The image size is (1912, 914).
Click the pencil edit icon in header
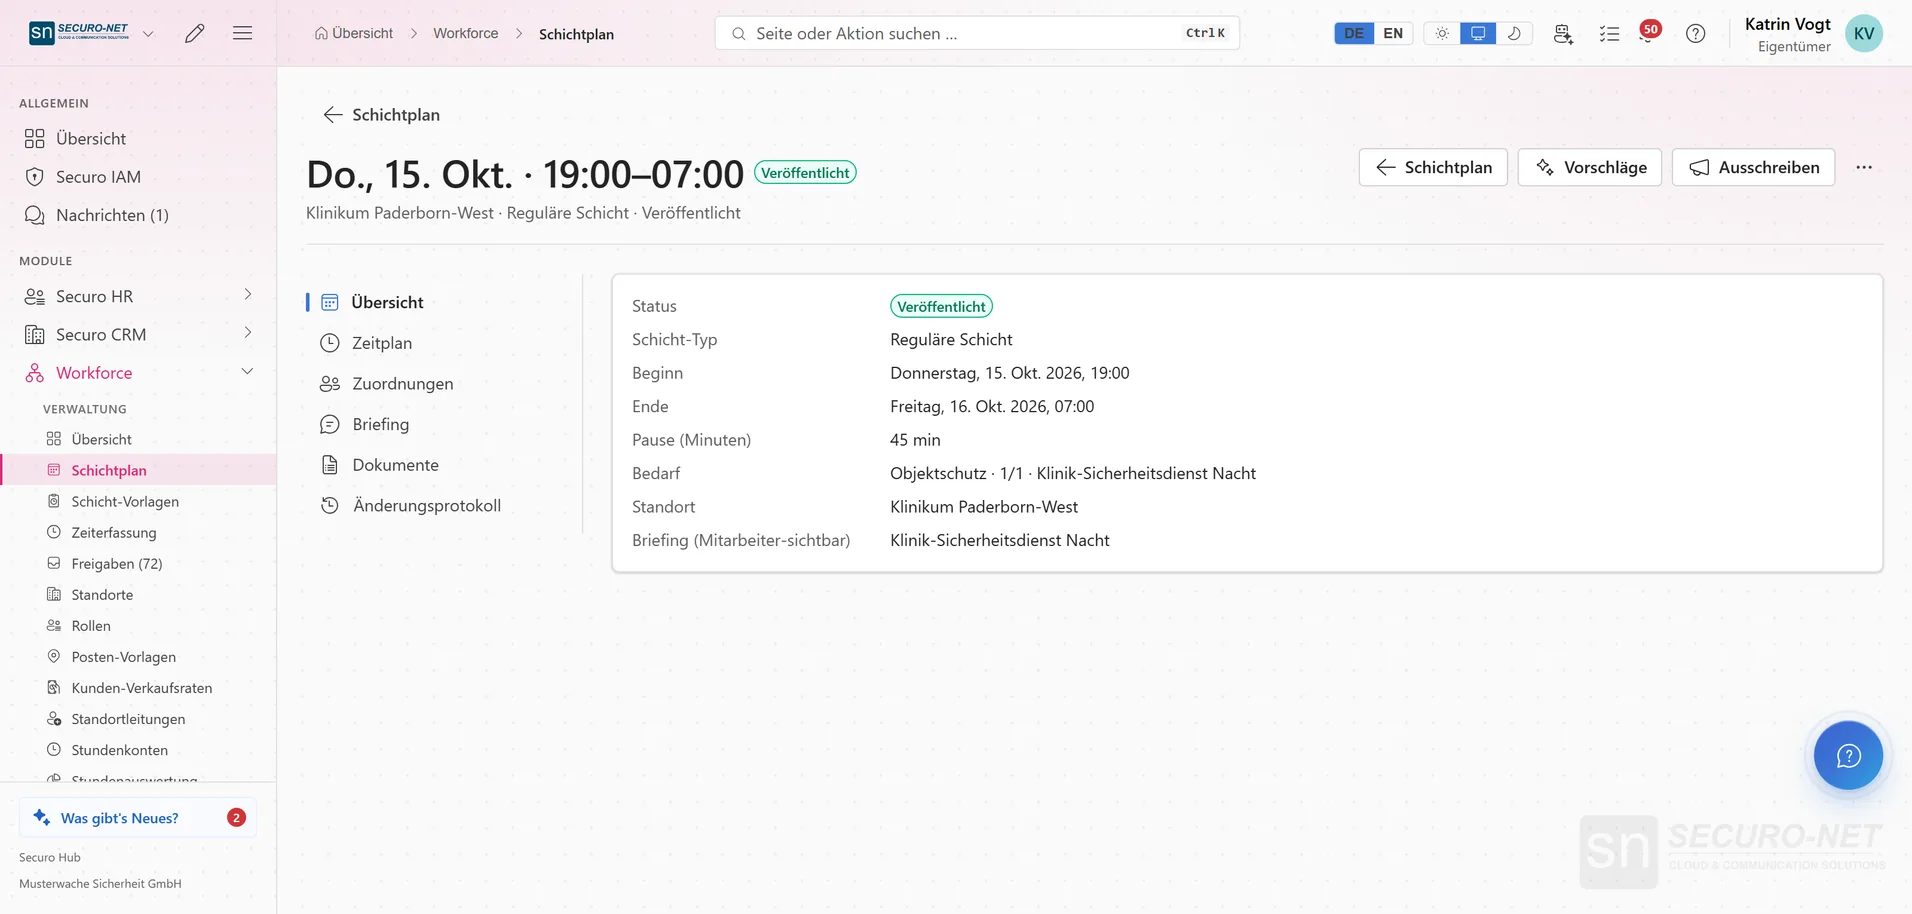tap(195, 33)
